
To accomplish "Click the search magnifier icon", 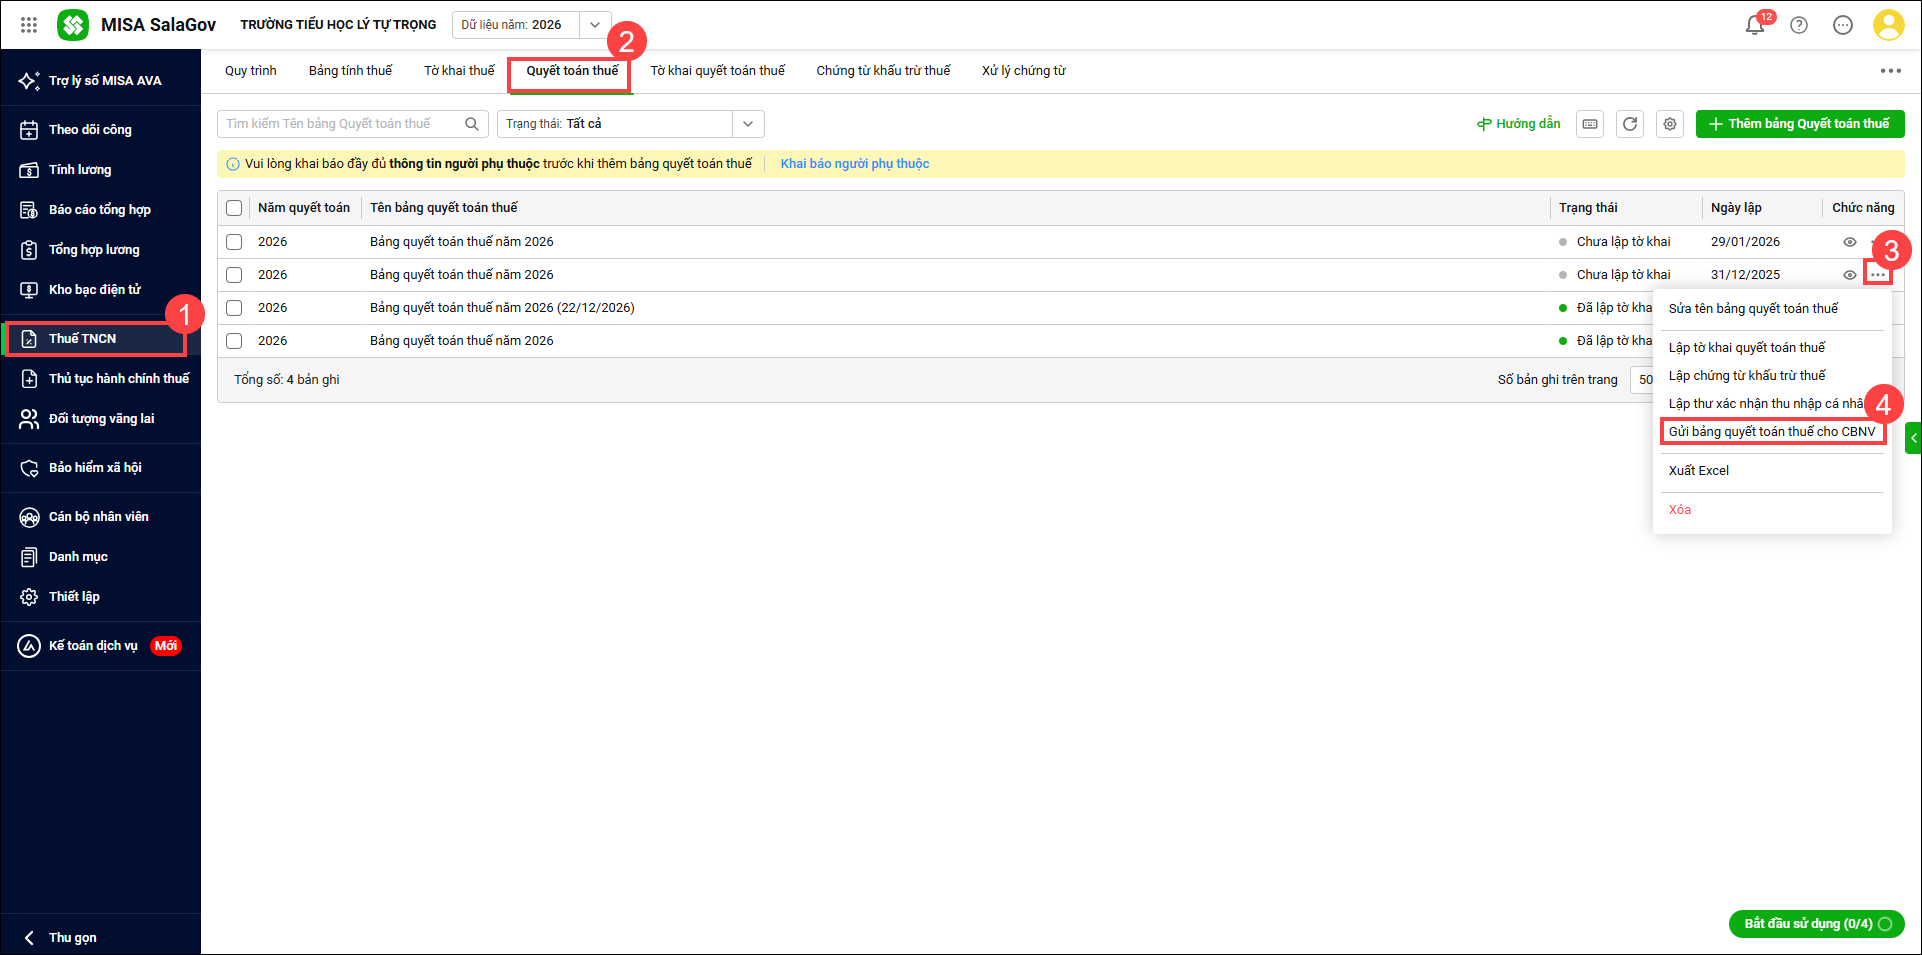I will (x=472, y=124).
